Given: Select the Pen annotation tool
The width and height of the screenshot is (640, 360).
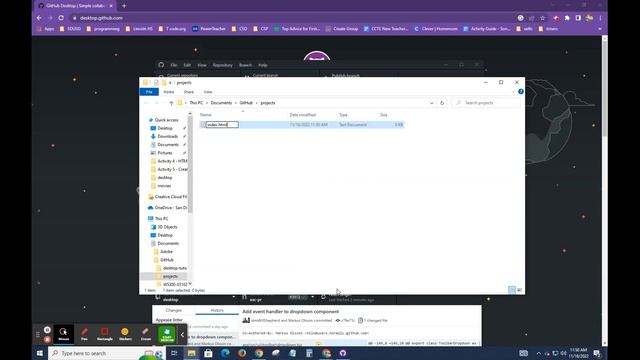Looking at the screenshot, I should [84, 334].
